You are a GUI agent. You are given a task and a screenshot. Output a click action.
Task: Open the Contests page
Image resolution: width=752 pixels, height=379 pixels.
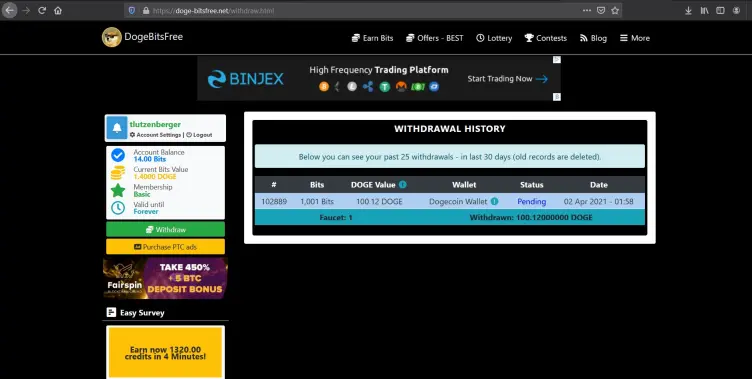pyautogui.click(x=546, y=38)
